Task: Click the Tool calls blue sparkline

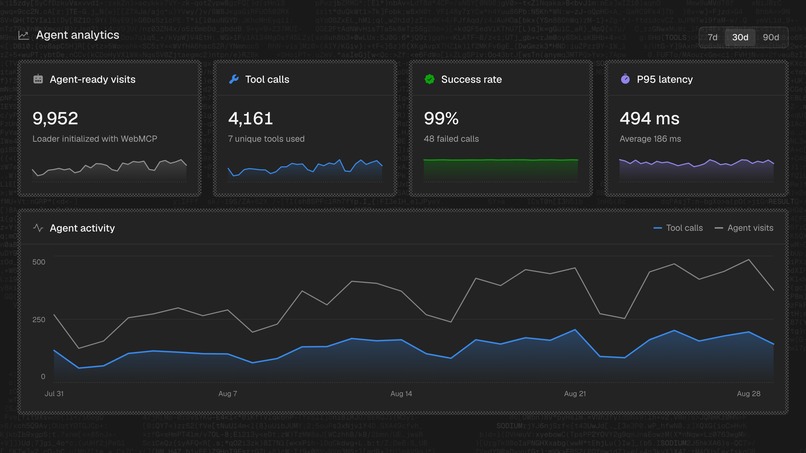Action: [x=305, y=170]
